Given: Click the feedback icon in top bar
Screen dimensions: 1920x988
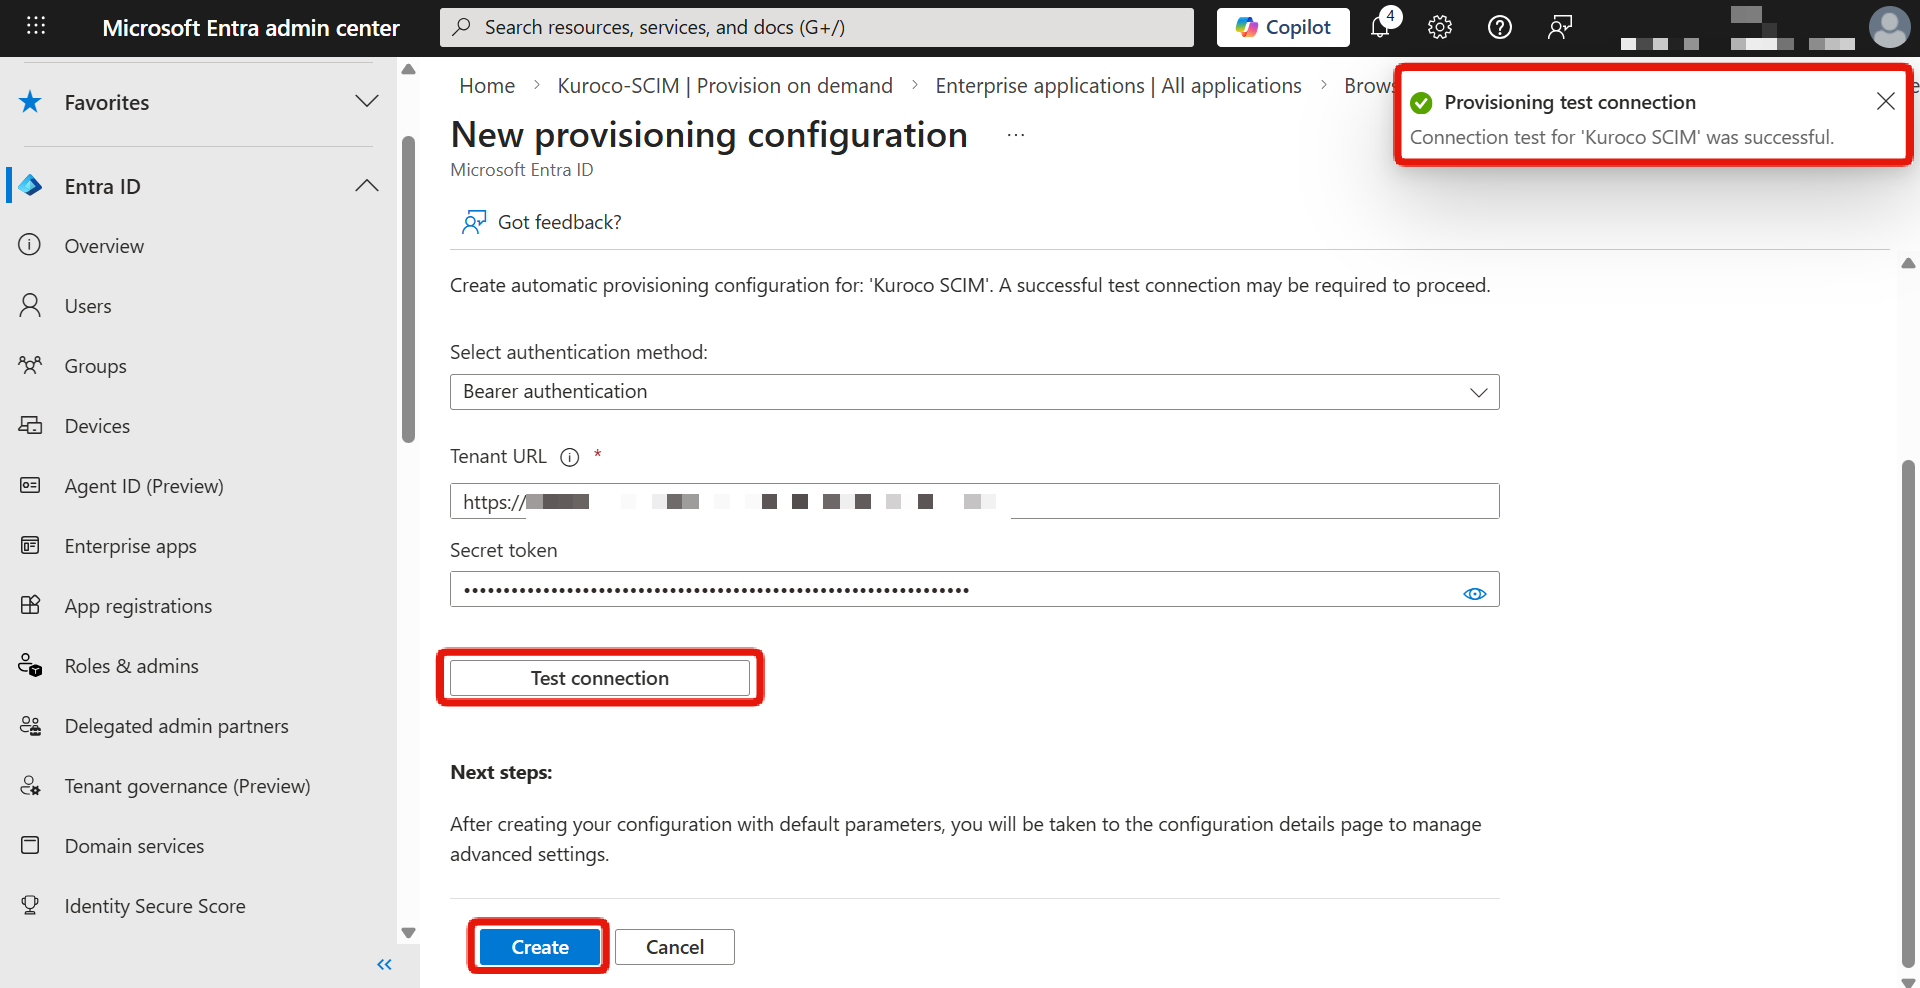Looking at the screenshot, I should coord(1559,27).
